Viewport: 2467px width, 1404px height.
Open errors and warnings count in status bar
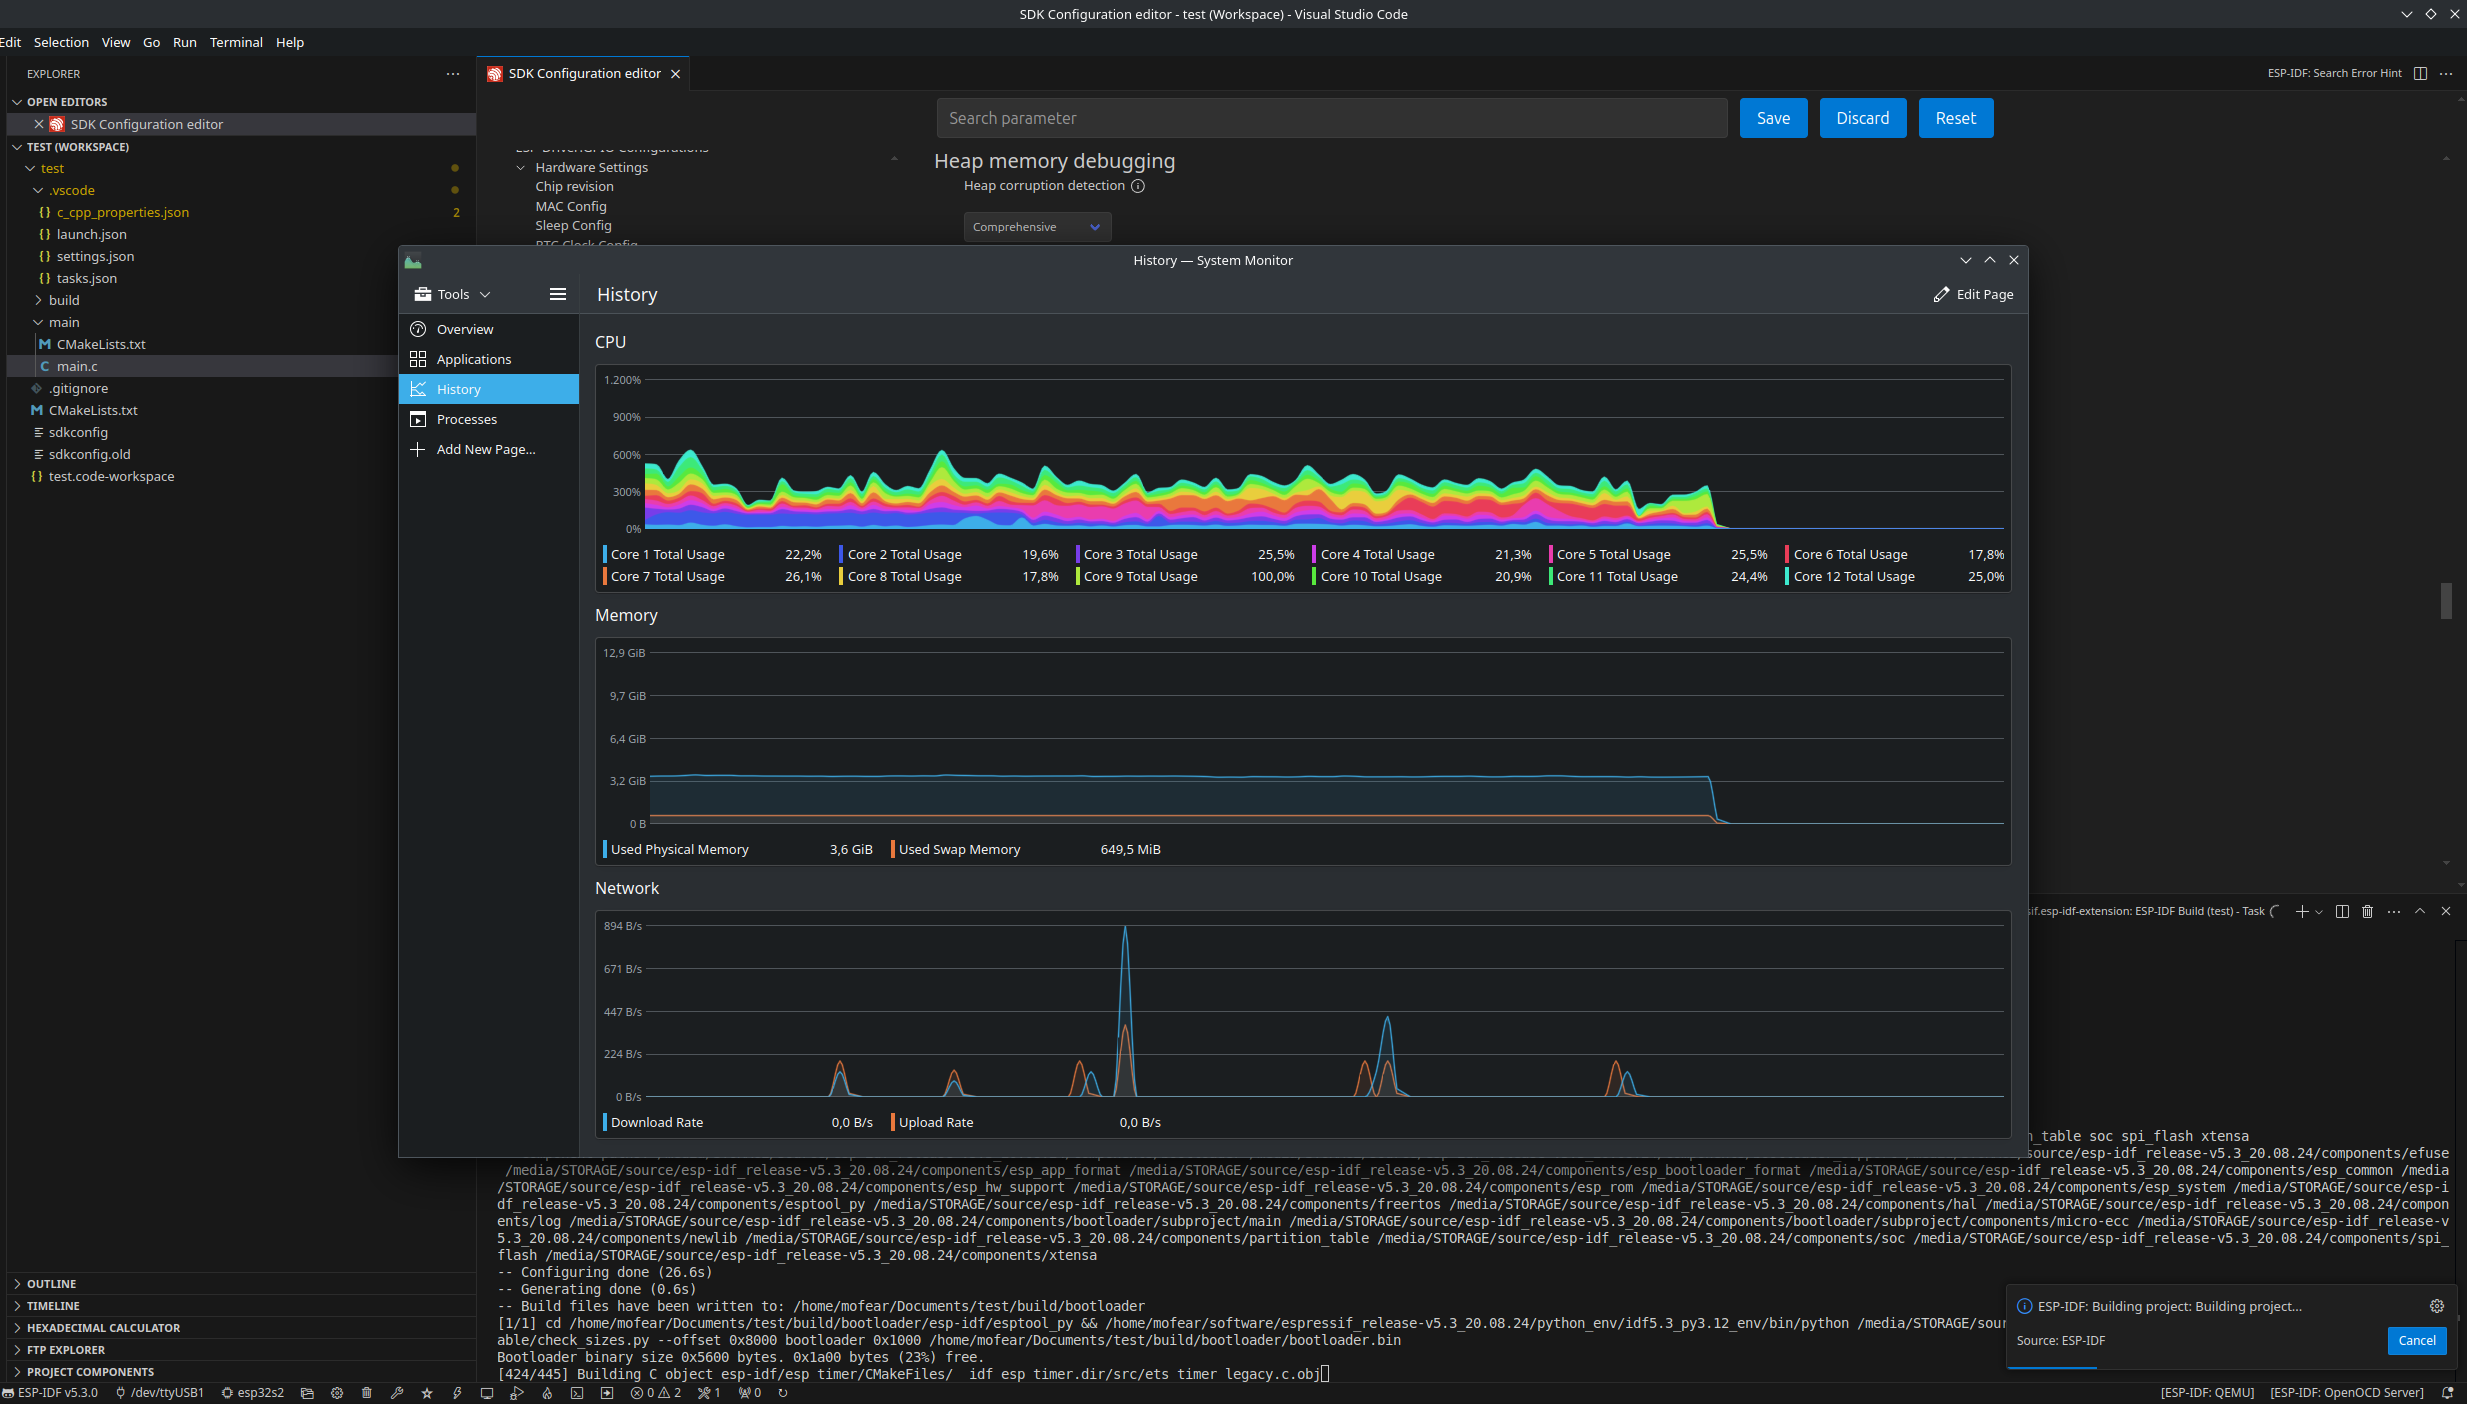coord(656,1392)
